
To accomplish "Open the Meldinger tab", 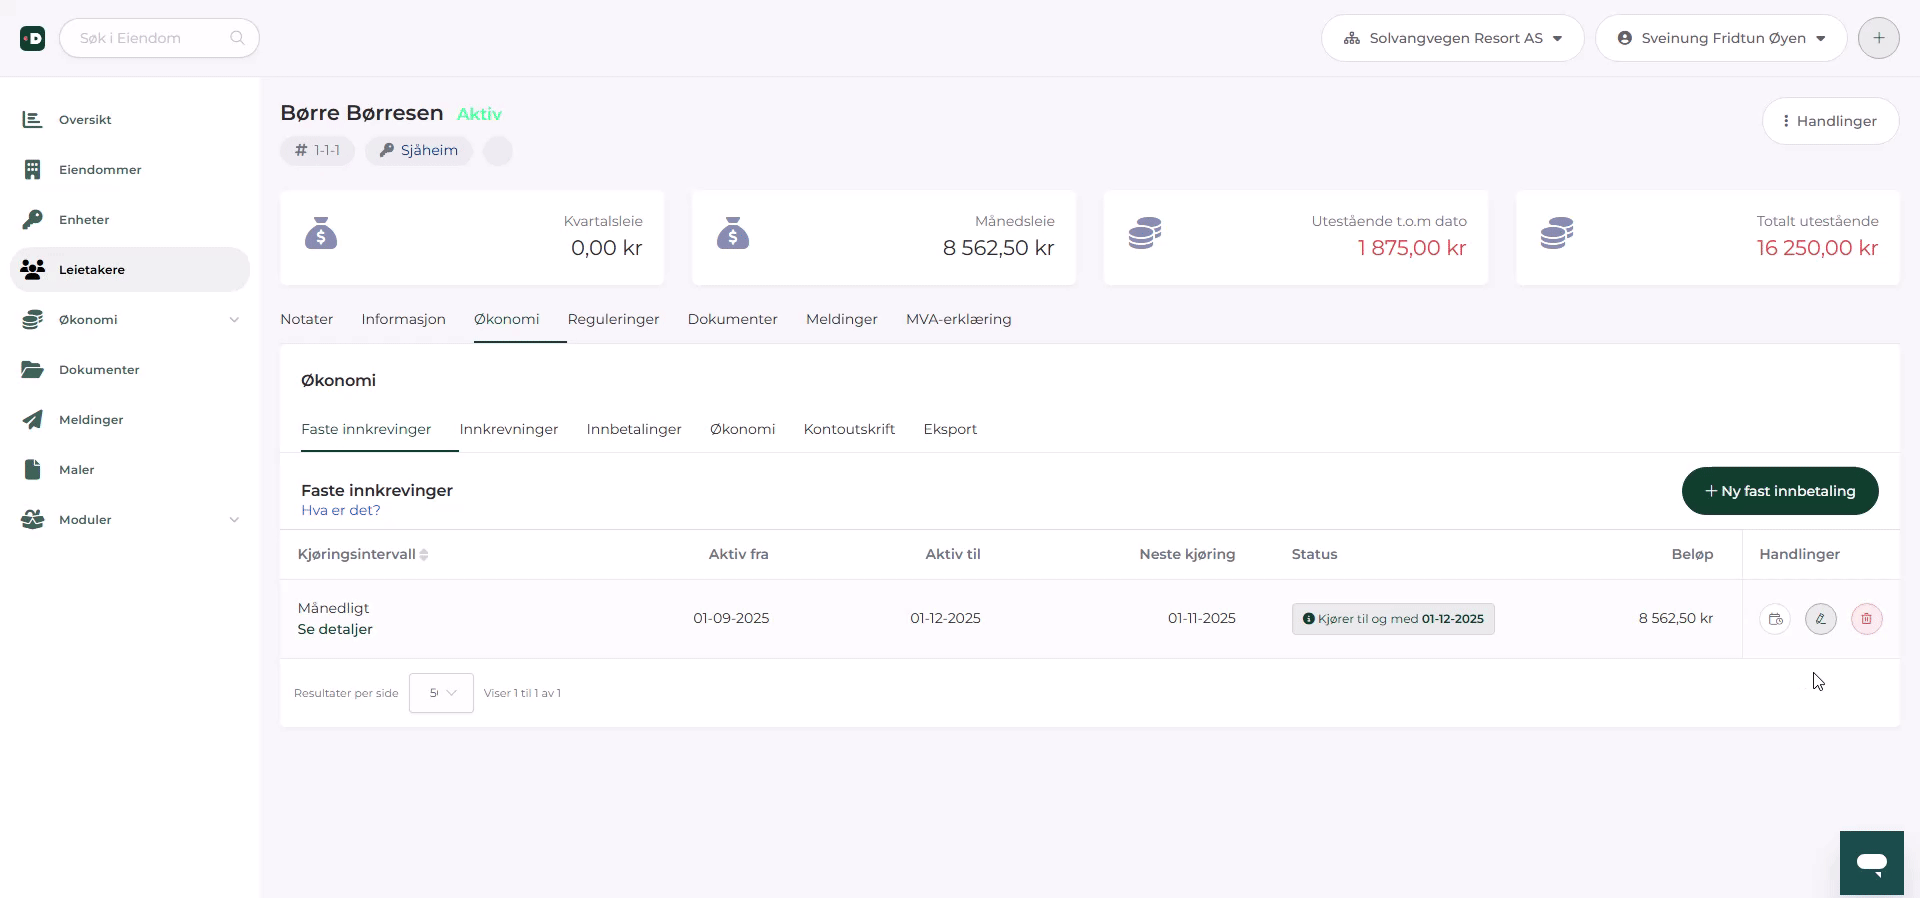I will 842,319.
